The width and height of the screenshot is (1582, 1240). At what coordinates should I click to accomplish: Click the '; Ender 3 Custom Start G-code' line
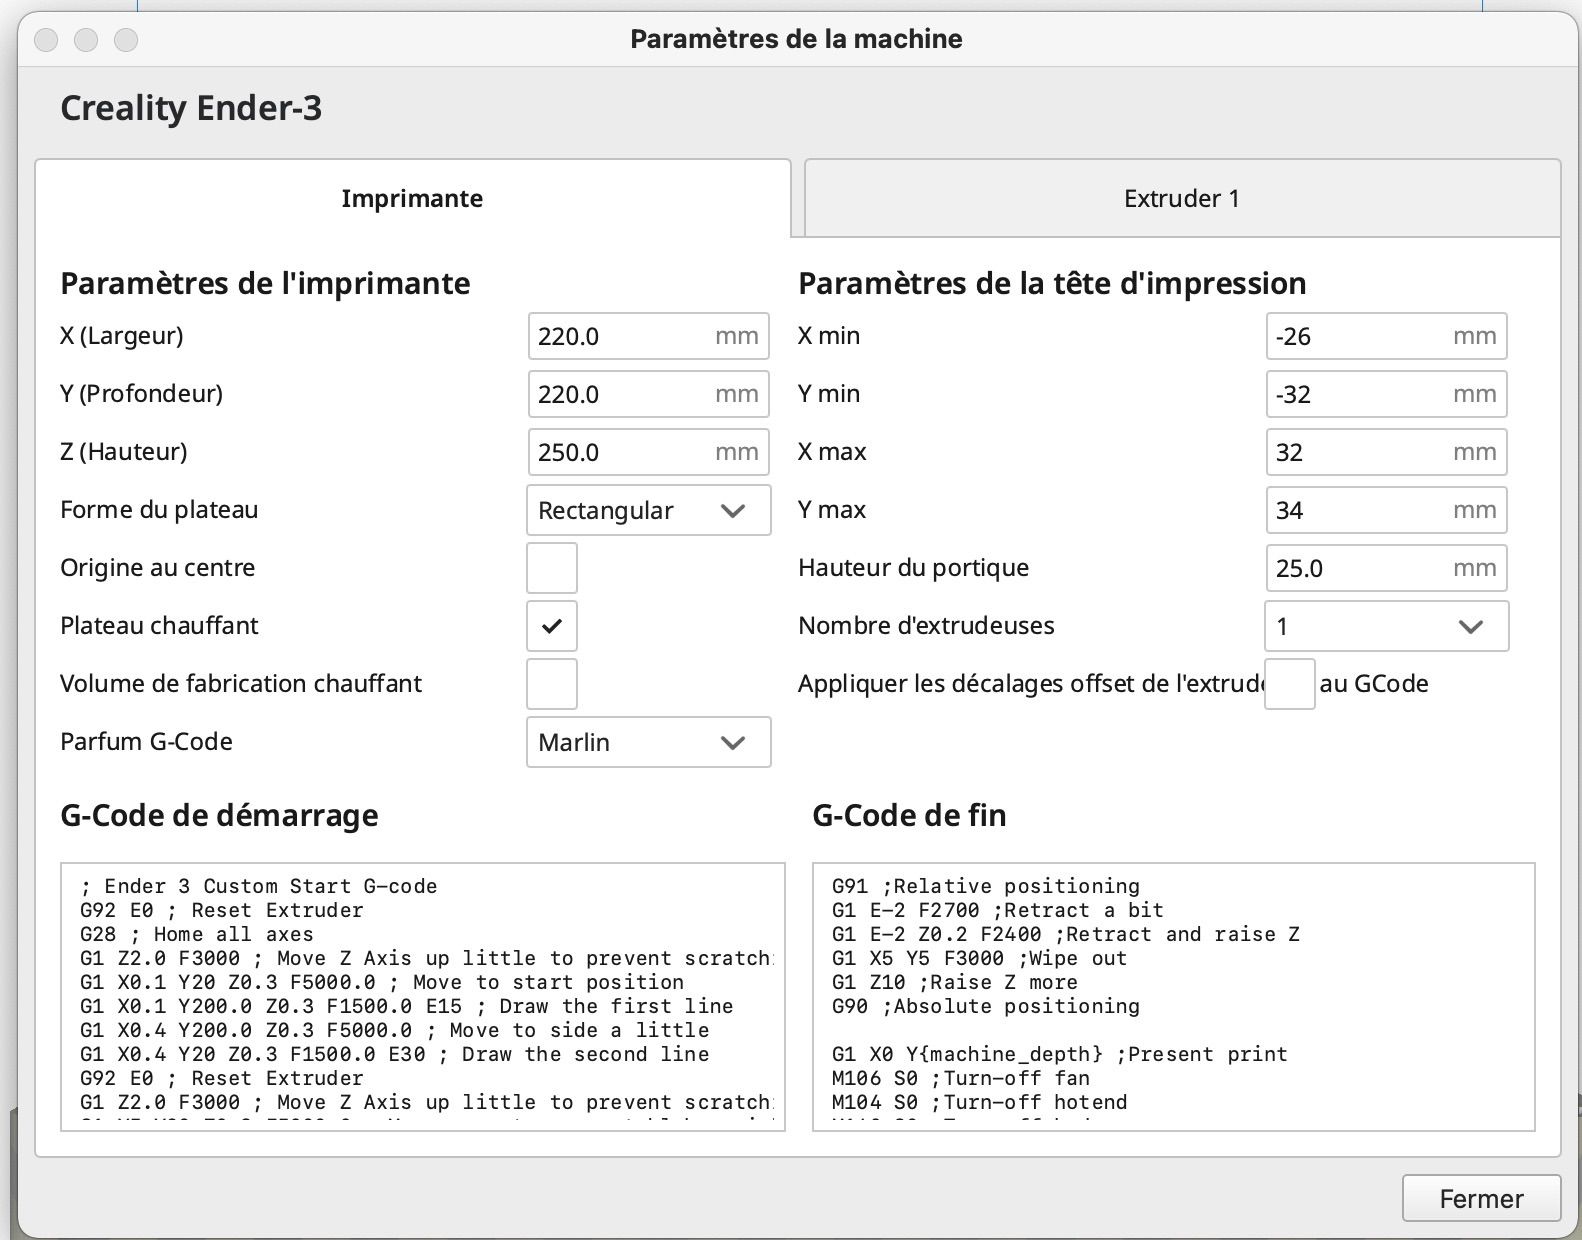259,886
